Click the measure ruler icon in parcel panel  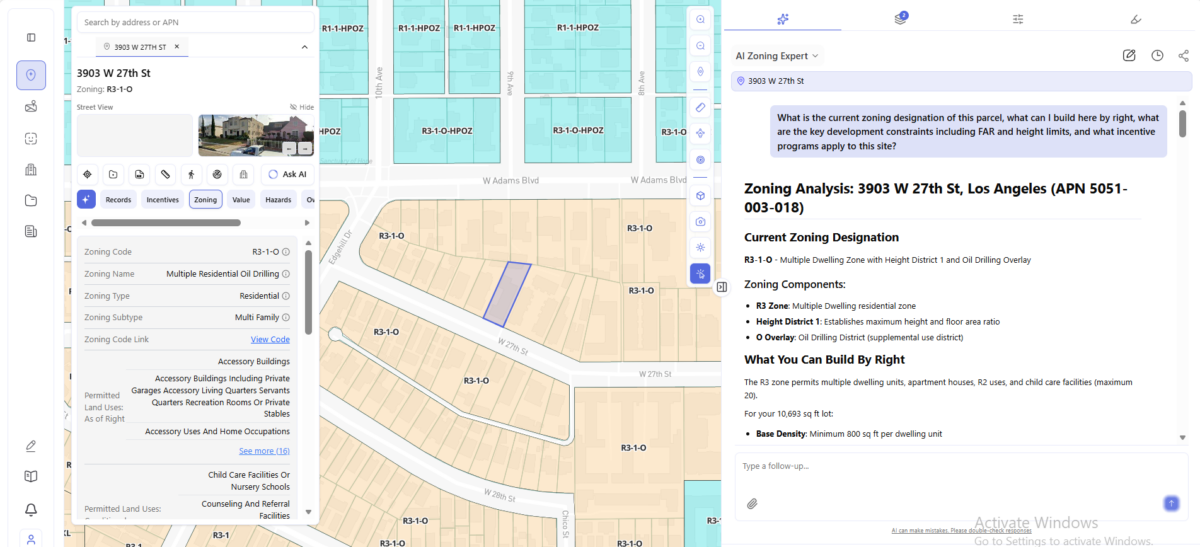[166, 174]
